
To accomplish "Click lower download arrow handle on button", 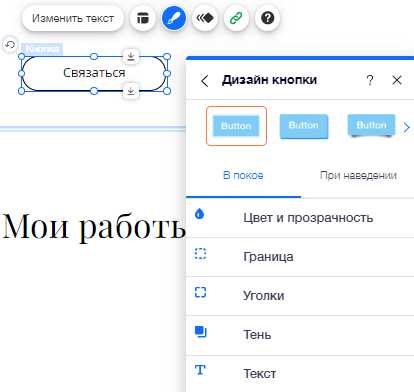I will coord(131,91).
